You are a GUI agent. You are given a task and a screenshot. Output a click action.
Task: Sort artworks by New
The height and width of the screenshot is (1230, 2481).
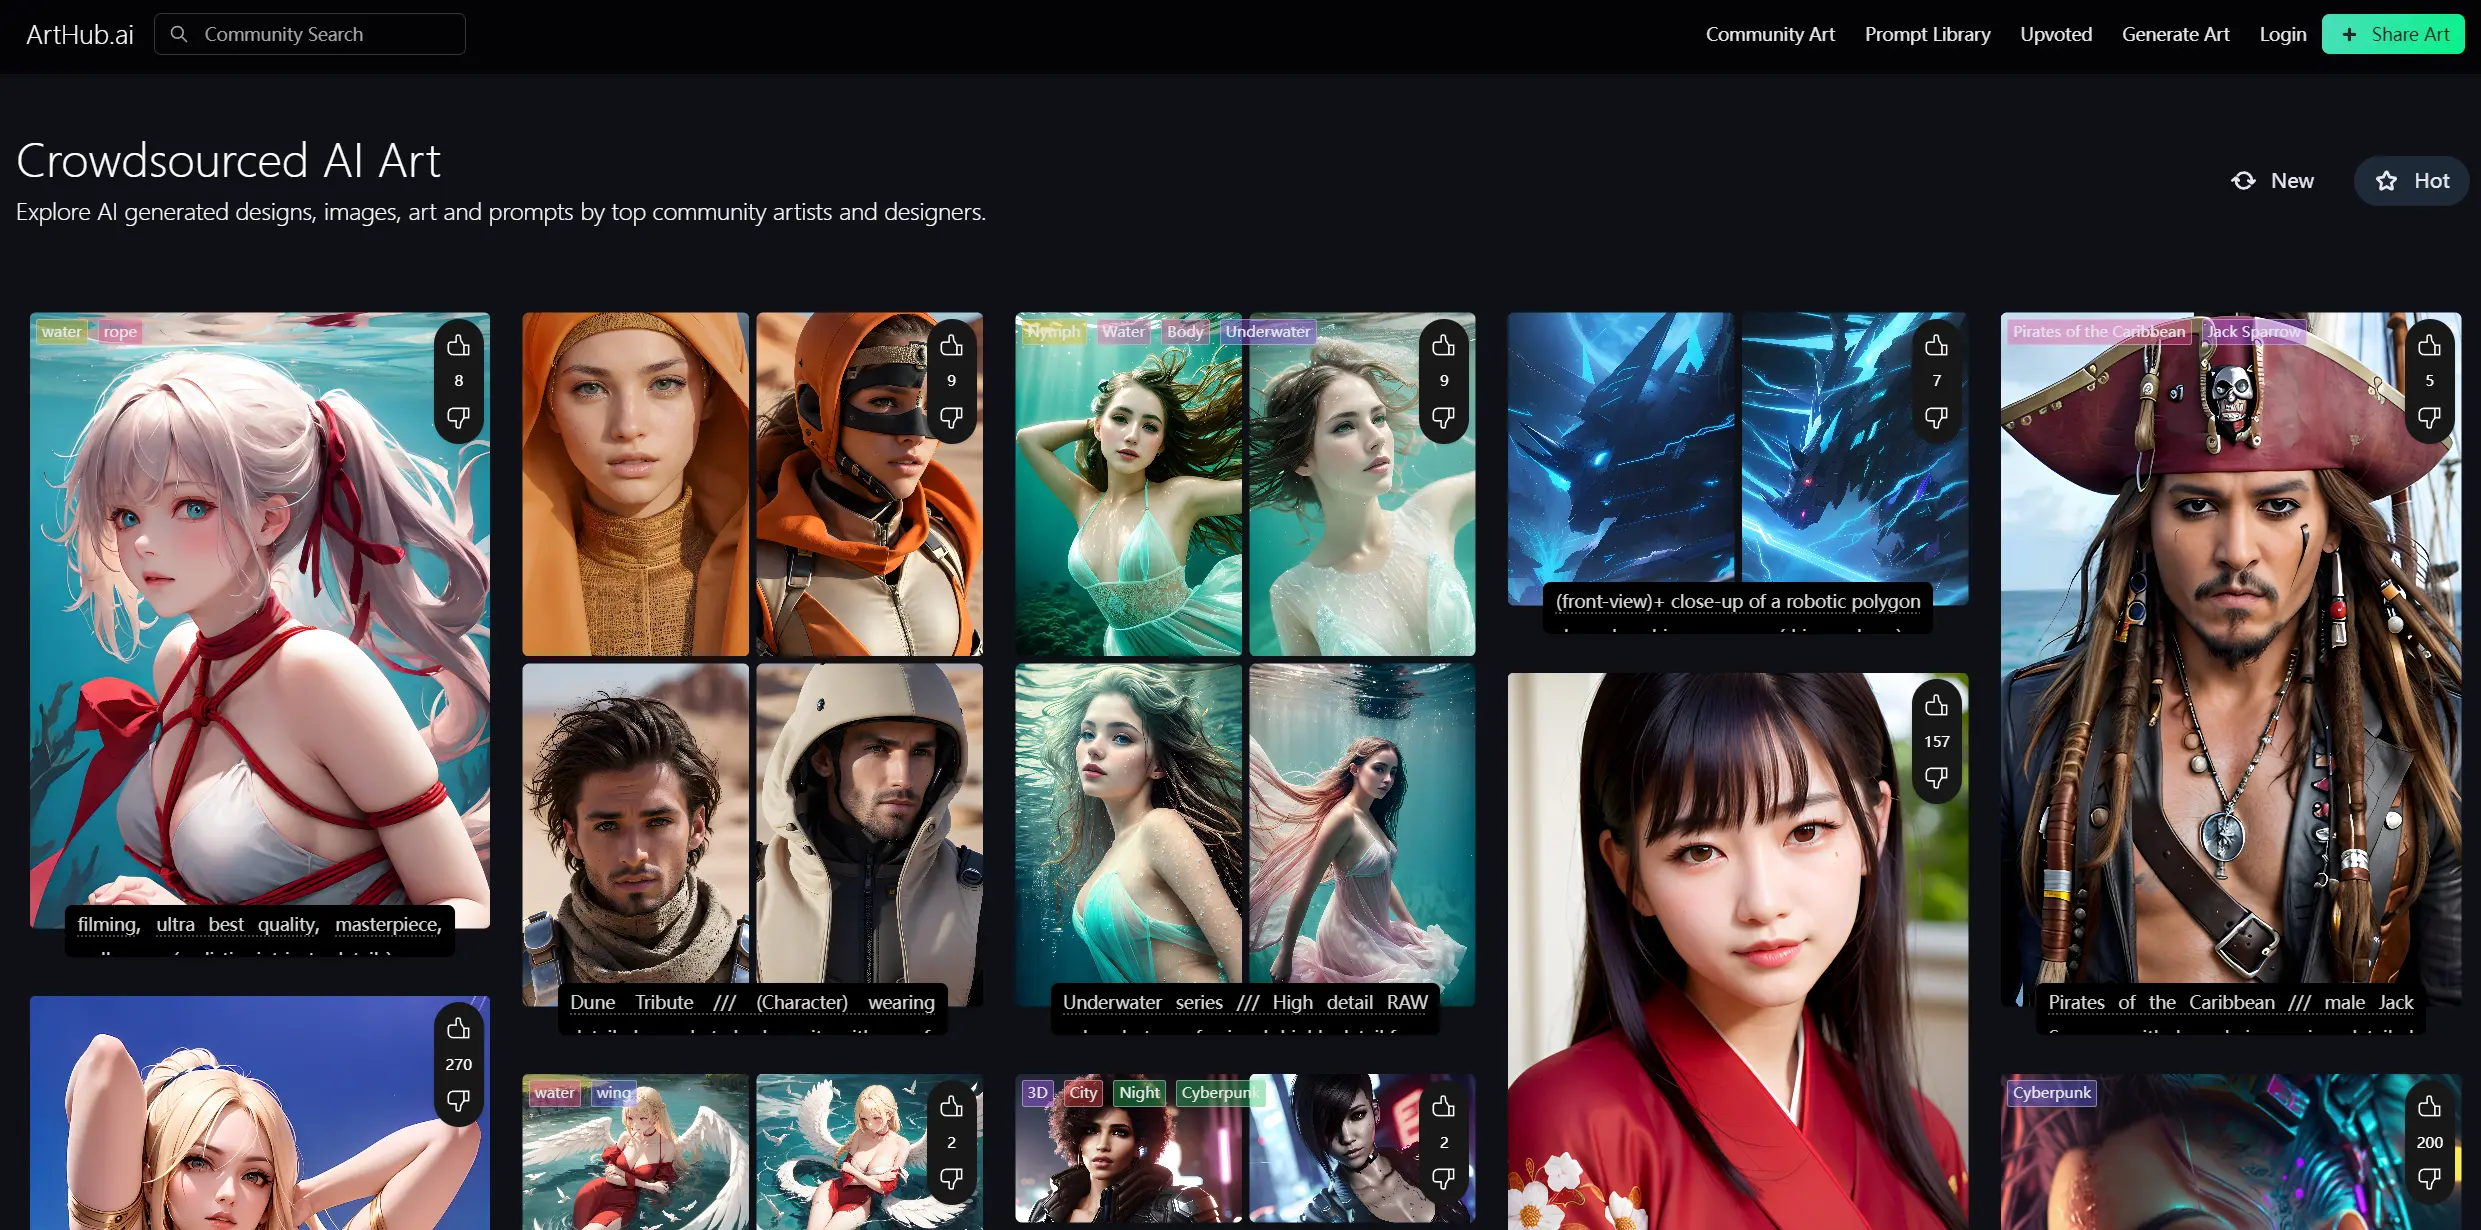(x=2273, y=181)
